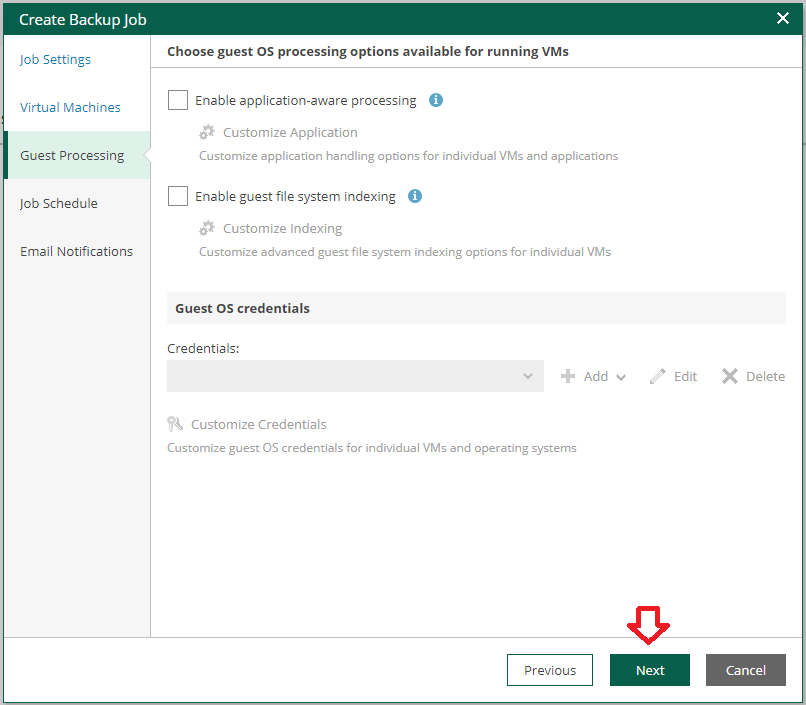Screen dimensions: 806x705
Task: Click the pencil Edit credentials icon
Action: pos(657,376)
